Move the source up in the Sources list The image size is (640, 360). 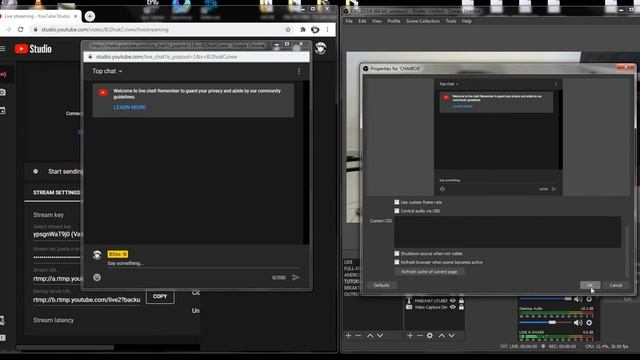(x=442, y=336)
